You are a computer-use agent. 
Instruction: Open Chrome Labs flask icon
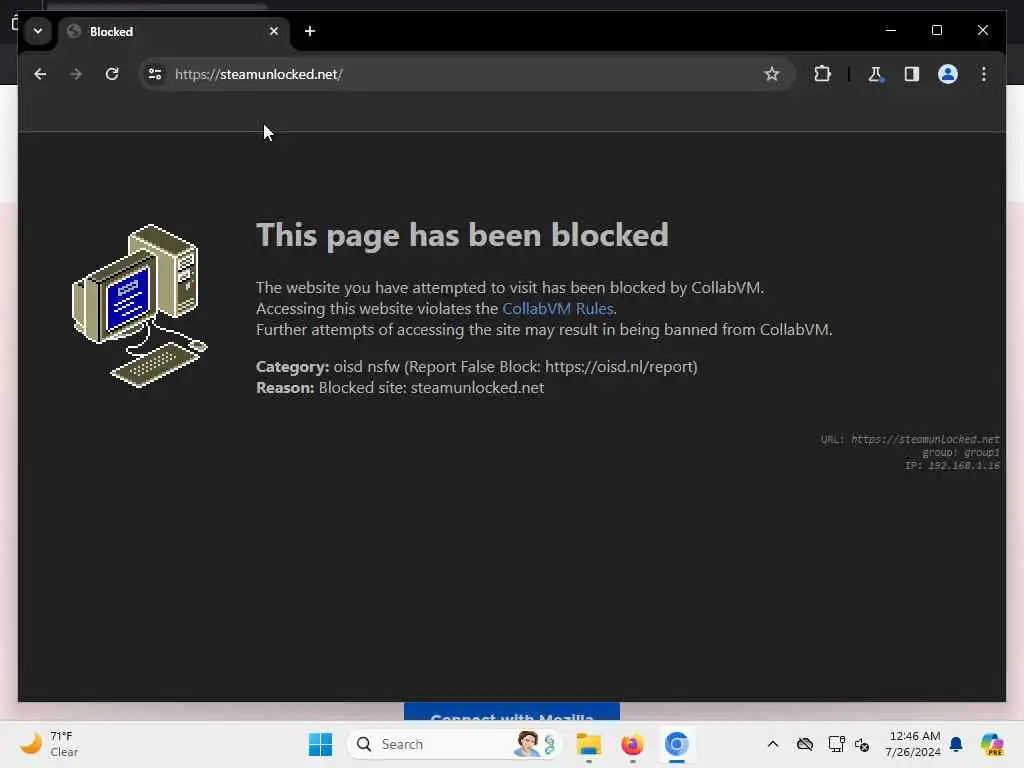[x=875, y=74]
